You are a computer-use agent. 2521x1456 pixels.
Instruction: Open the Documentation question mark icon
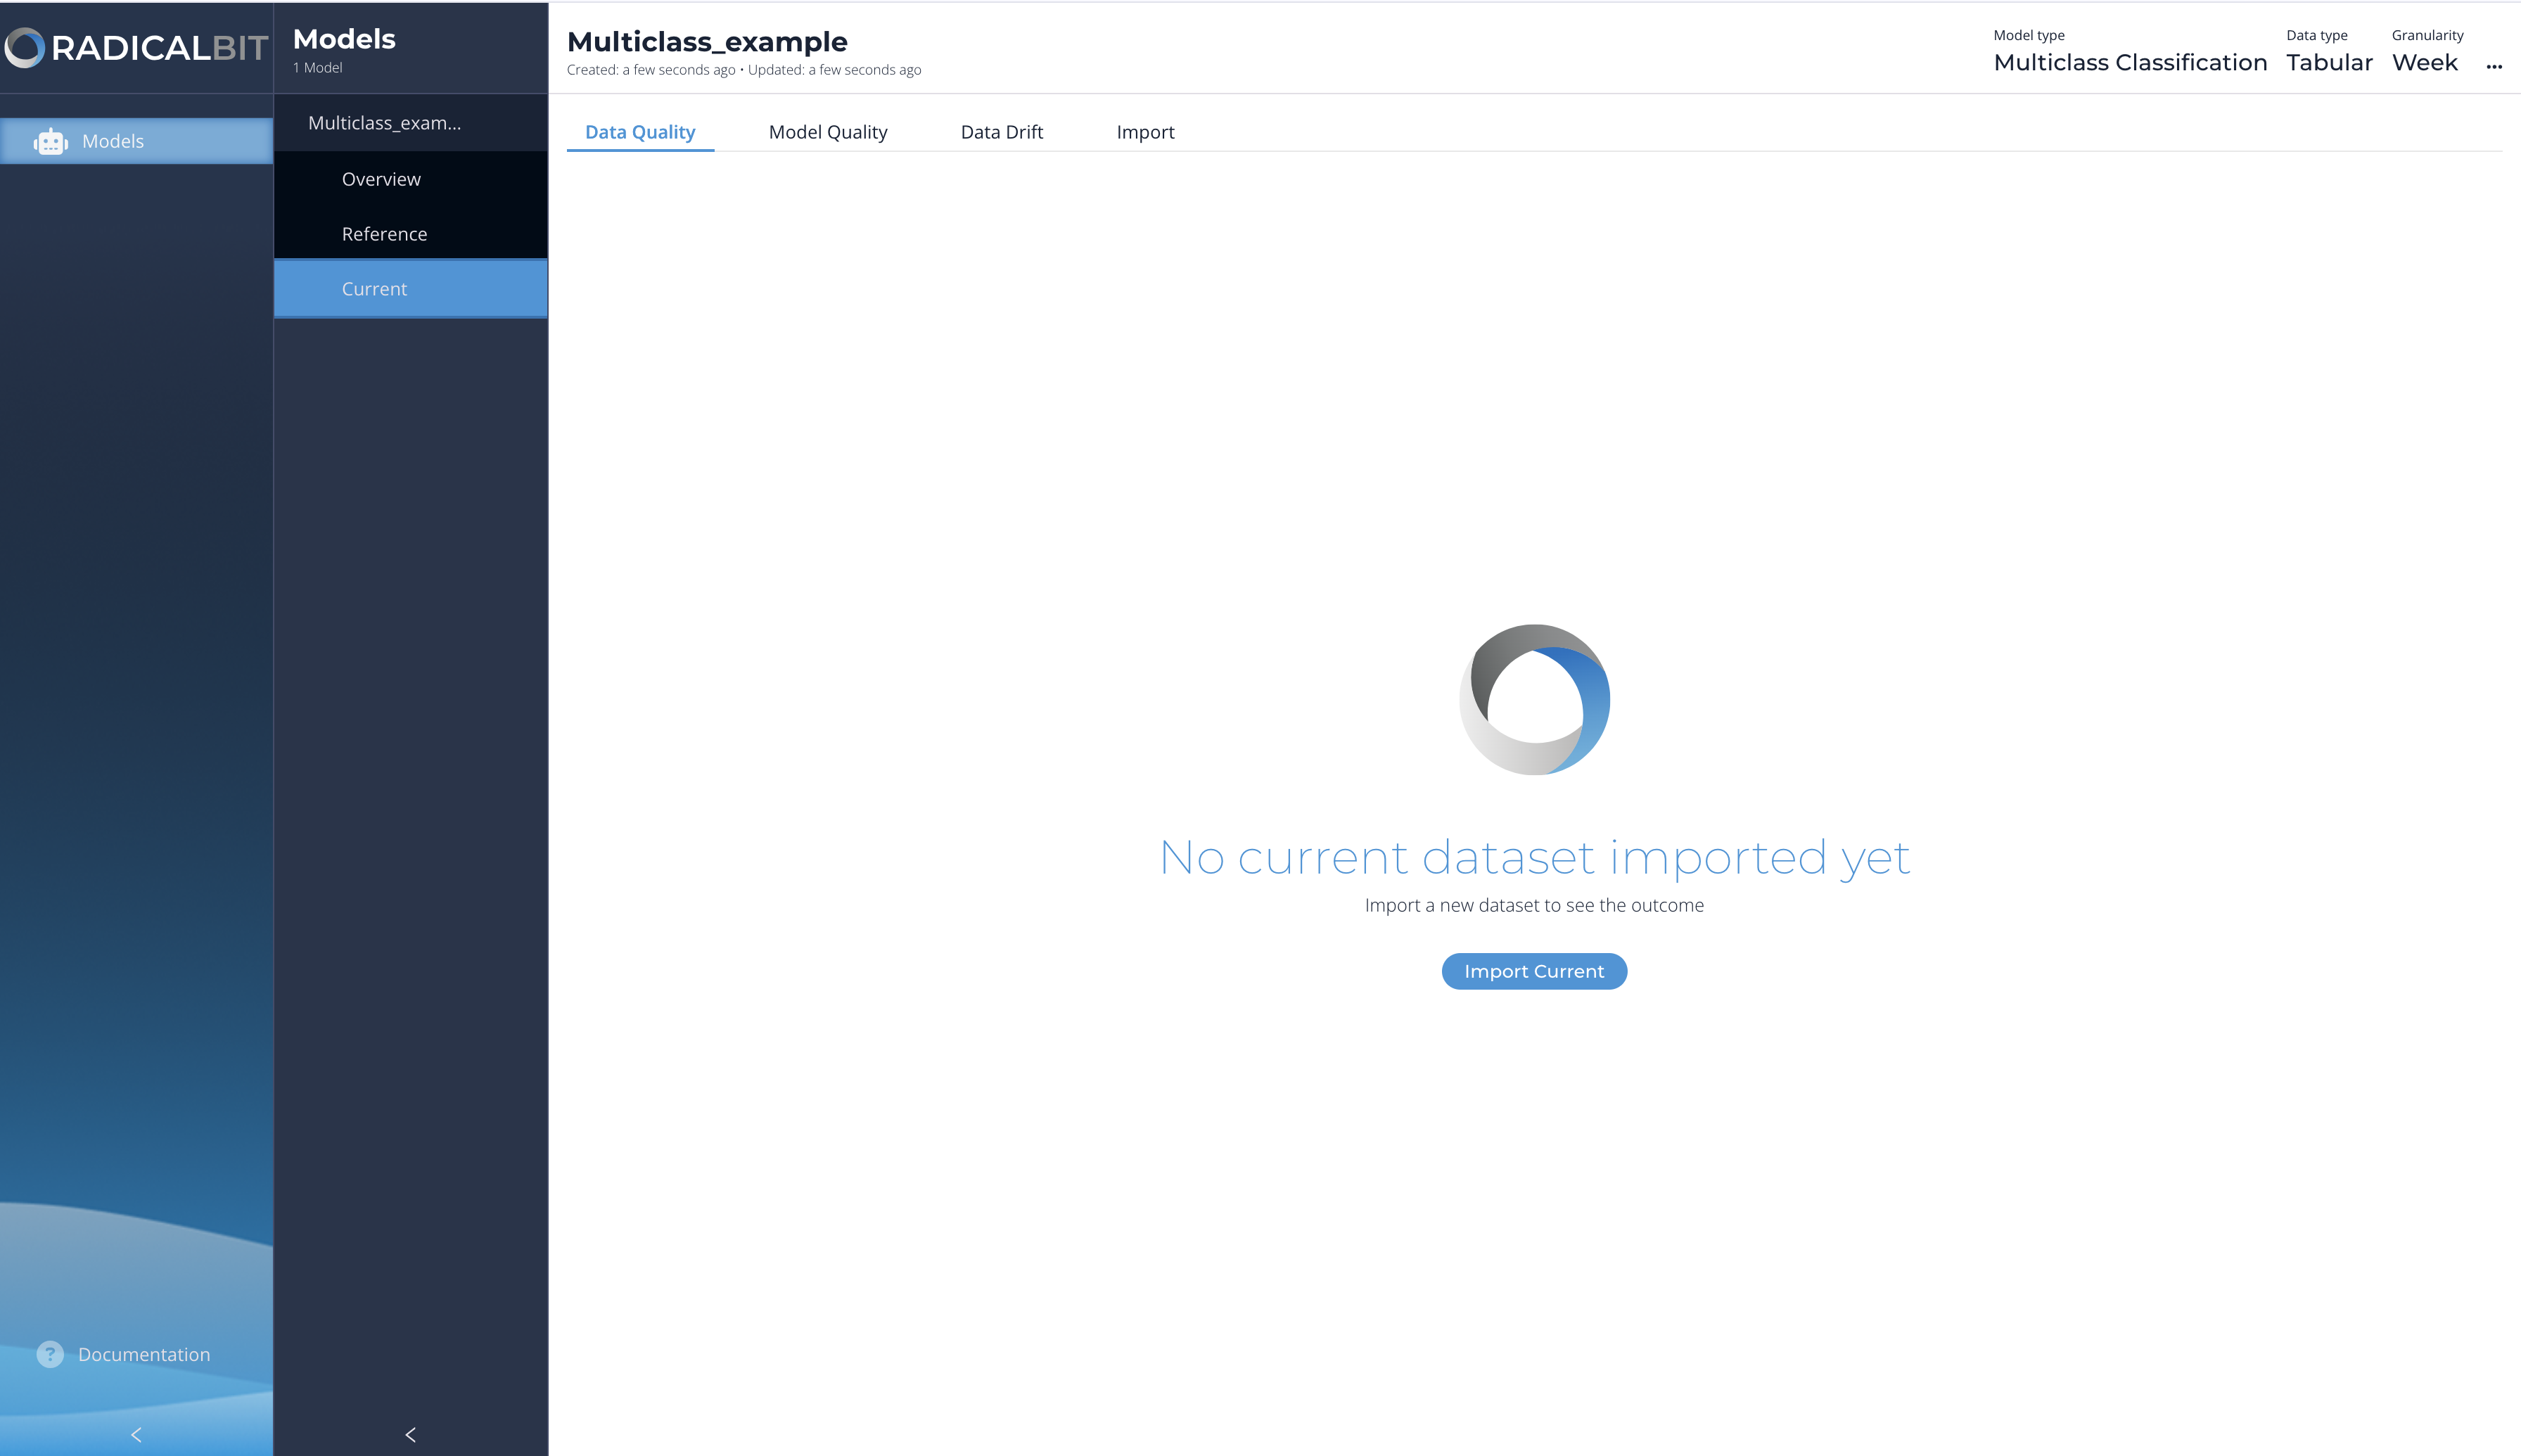50,1354
